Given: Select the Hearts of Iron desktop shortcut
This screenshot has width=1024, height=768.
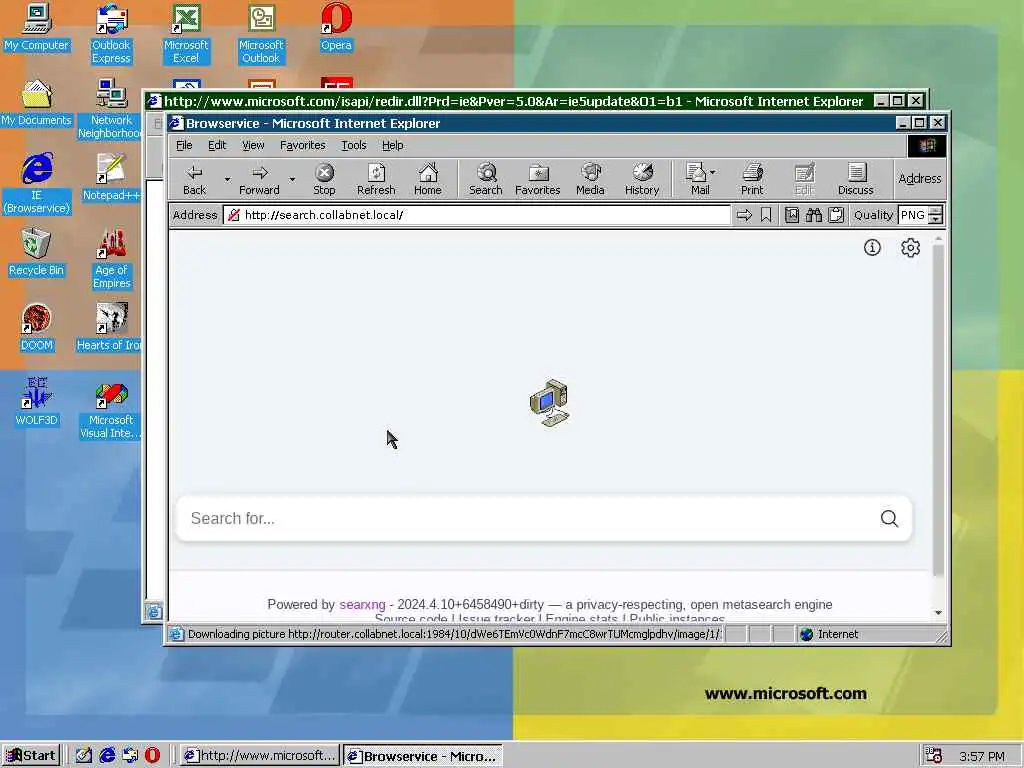Looking at the screenshot, I should [110, 328].
